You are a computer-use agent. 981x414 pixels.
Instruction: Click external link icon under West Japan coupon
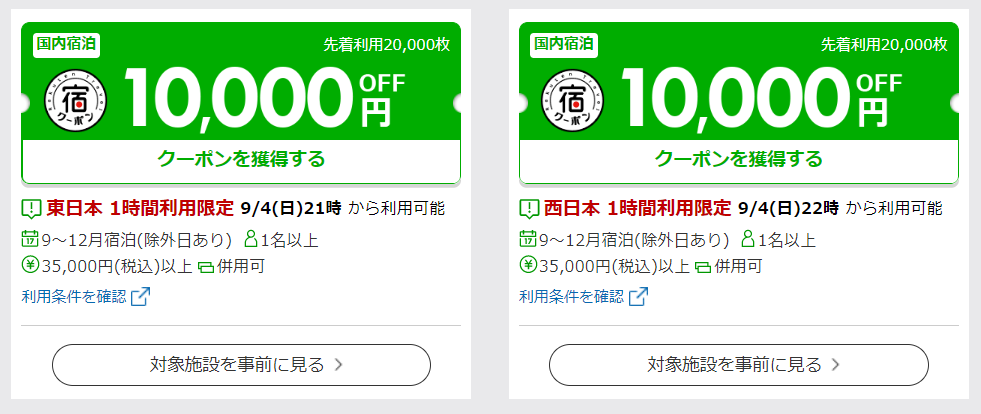click(x=638, y=296)
